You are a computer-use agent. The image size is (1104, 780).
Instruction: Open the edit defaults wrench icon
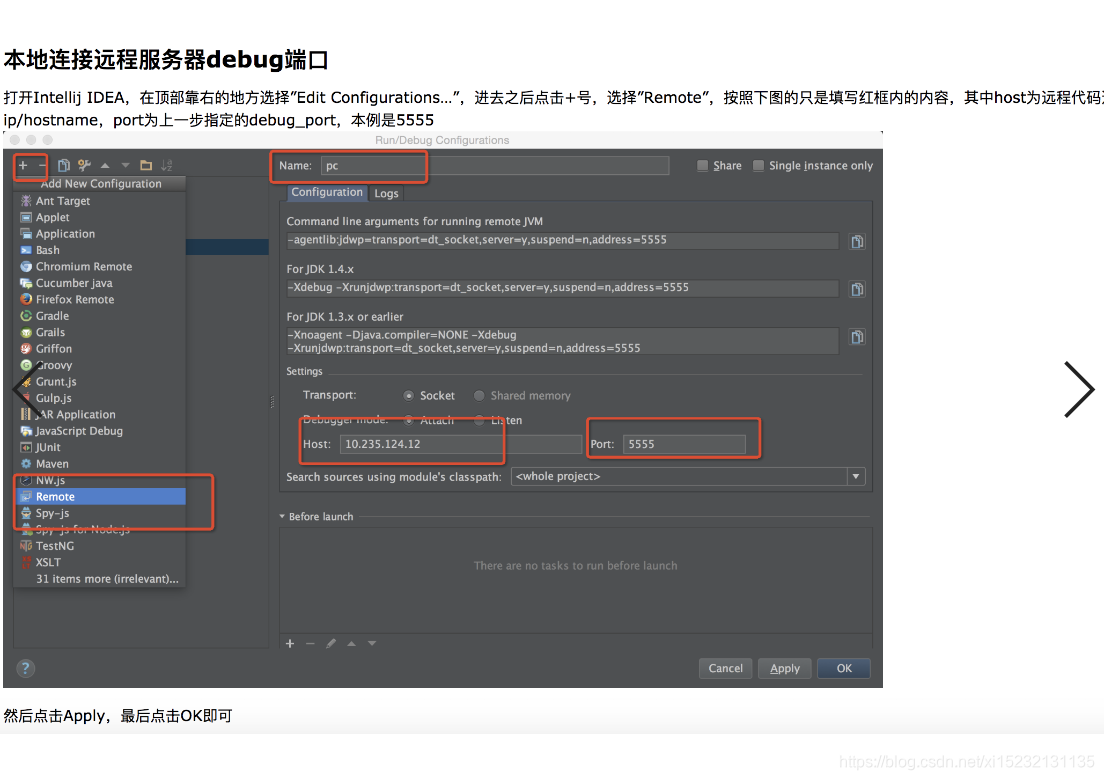84,165
